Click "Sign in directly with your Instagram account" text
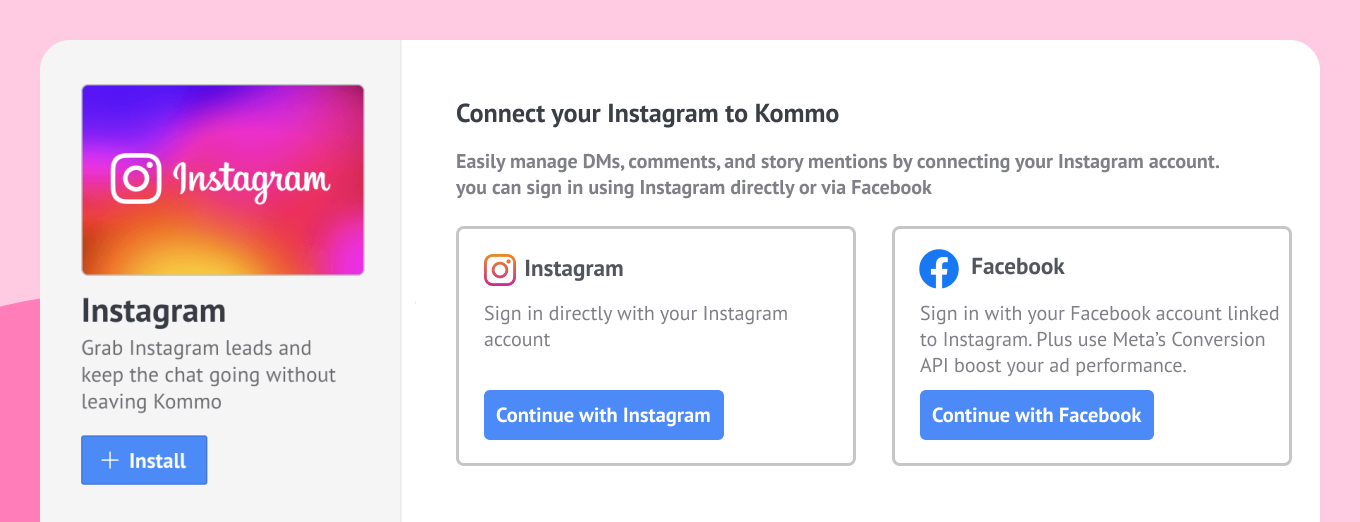This screenshot has width=1360, height=522. coord(636,327)
